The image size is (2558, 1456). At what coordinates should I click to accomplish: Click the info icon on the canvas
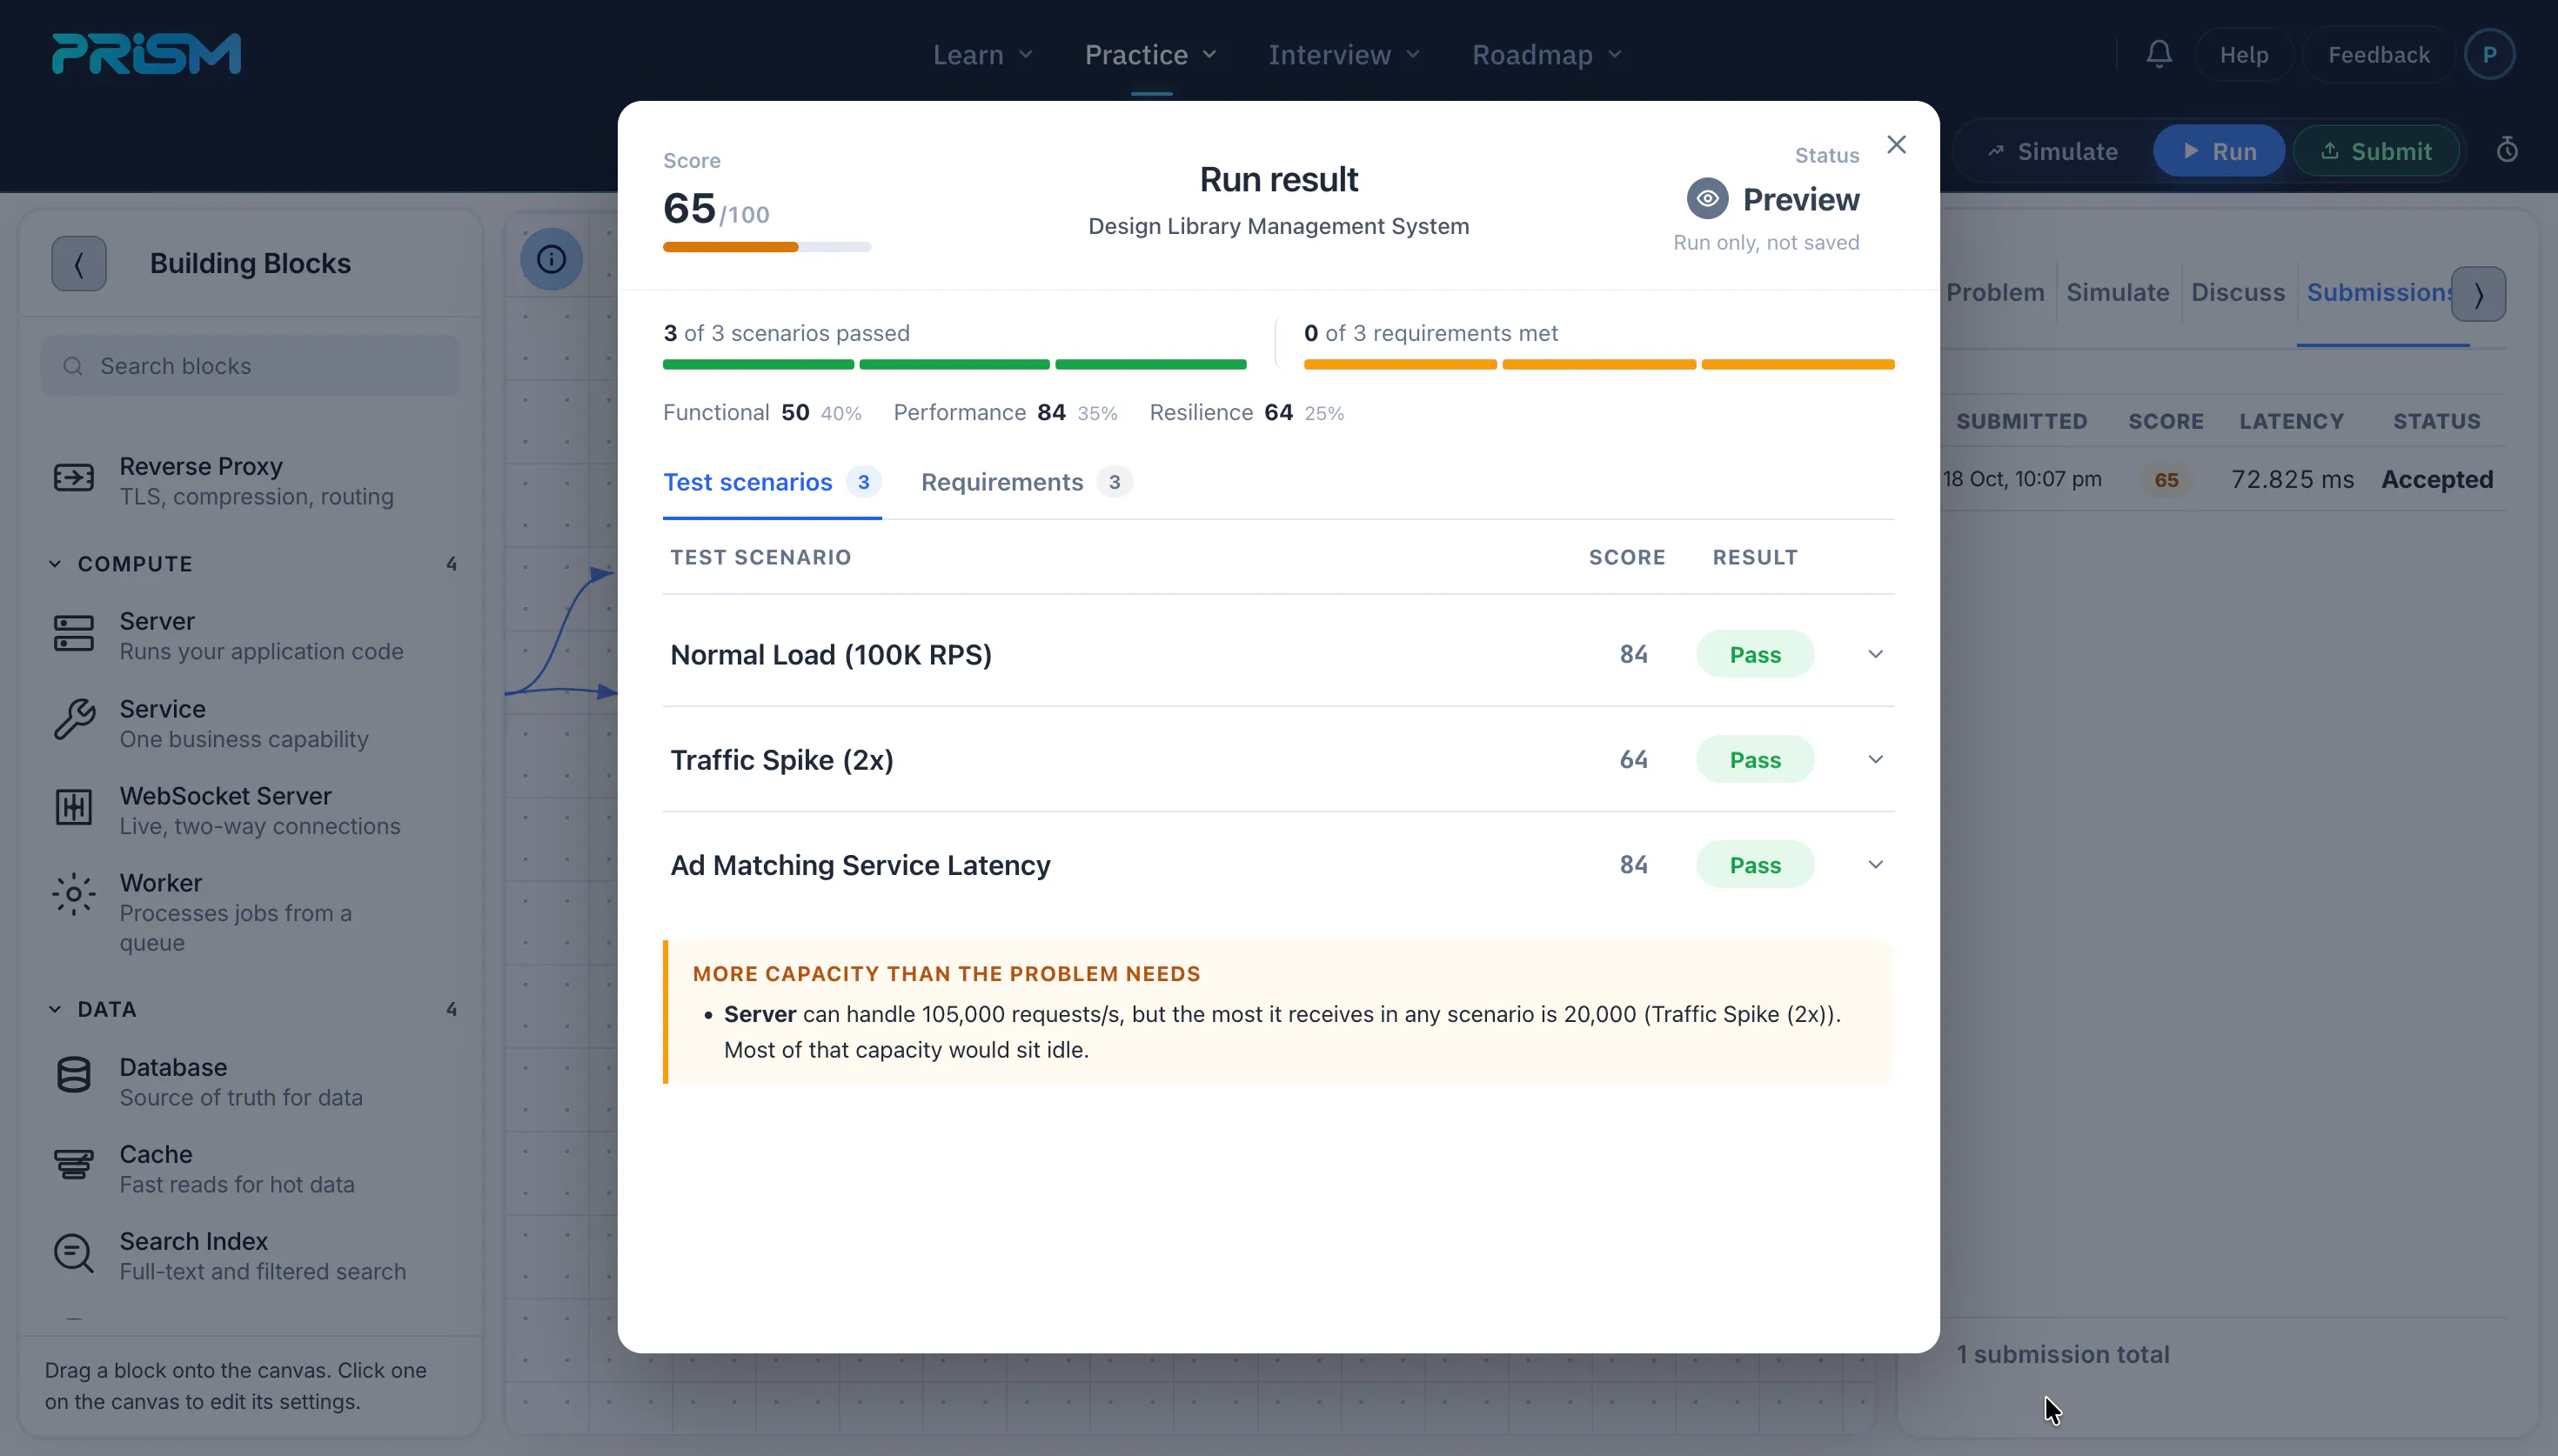pyautogui.click(x=551, y=260)
